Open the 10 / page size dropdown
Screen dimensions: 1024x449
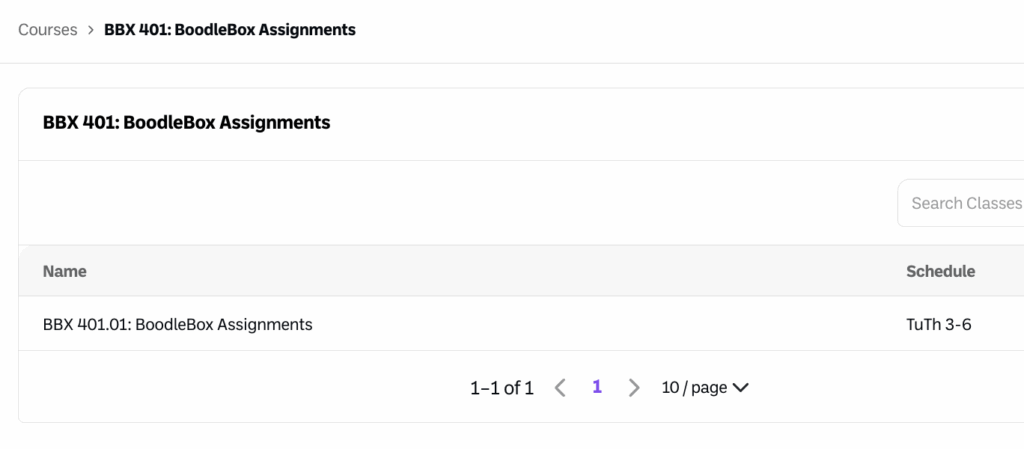tap(705, 388)
